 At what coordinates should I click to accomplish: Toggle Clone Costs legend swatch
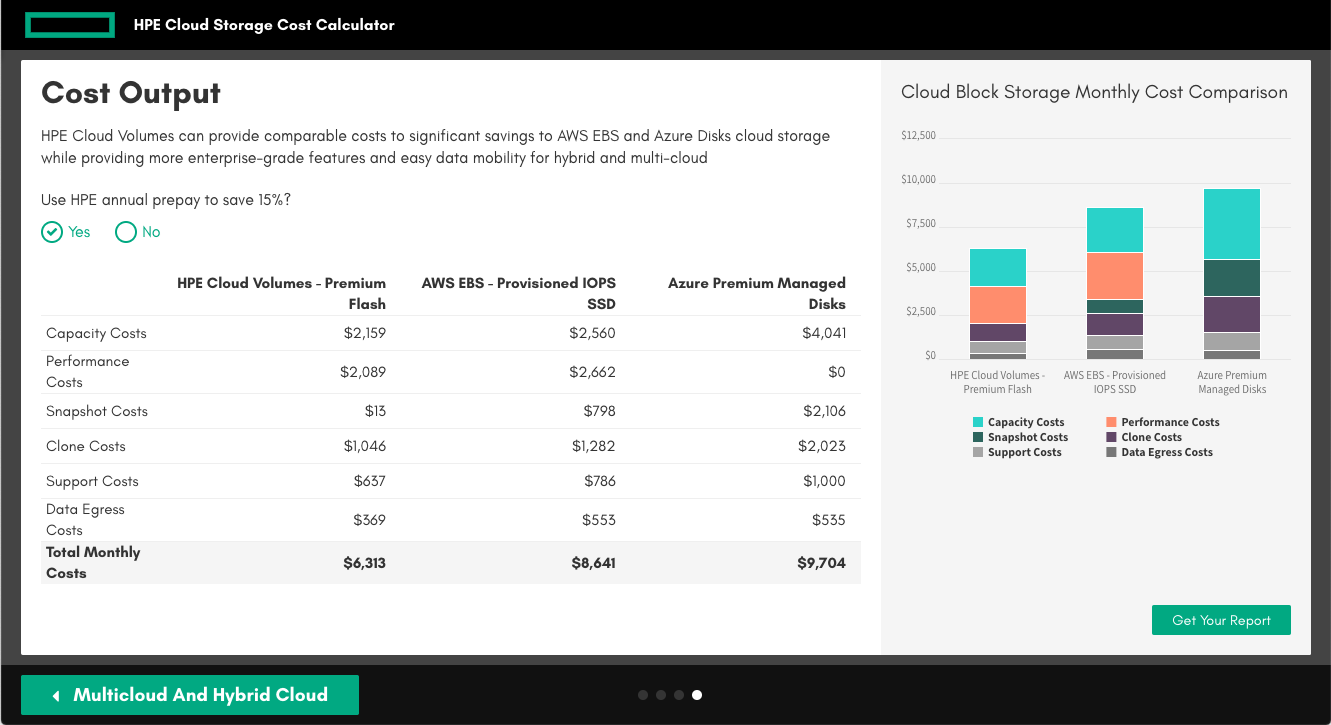(1111, 438)
